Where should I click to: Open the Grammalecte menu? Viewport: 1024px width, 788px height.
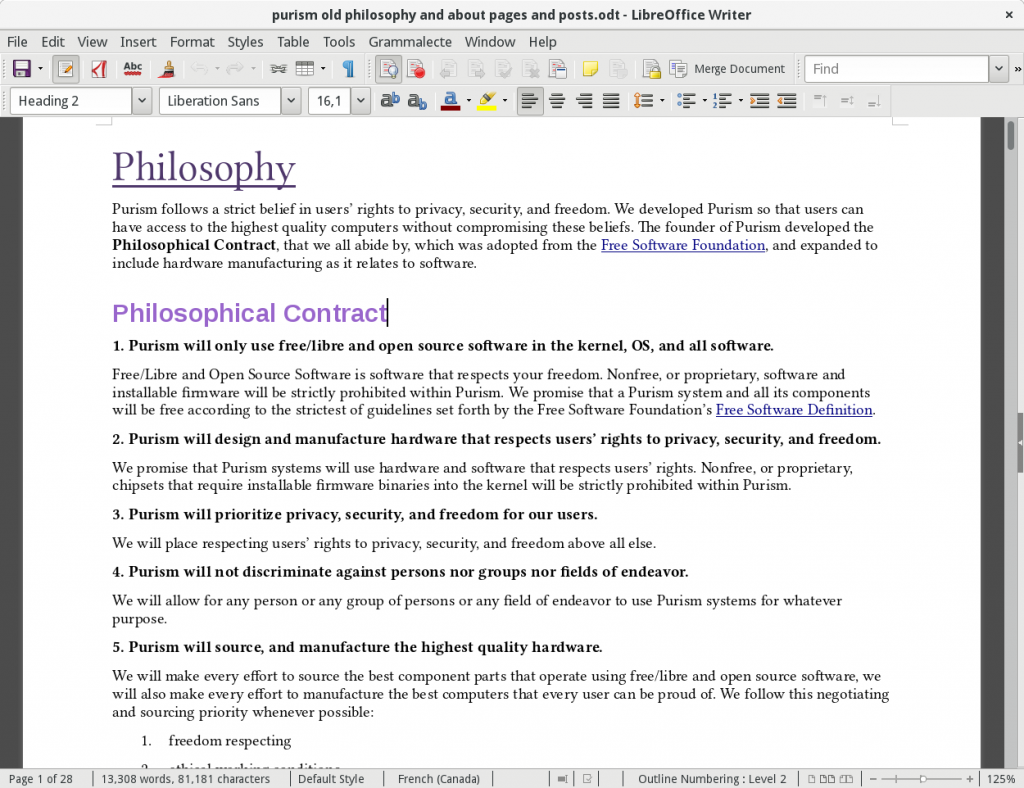[x=410, y=42]
